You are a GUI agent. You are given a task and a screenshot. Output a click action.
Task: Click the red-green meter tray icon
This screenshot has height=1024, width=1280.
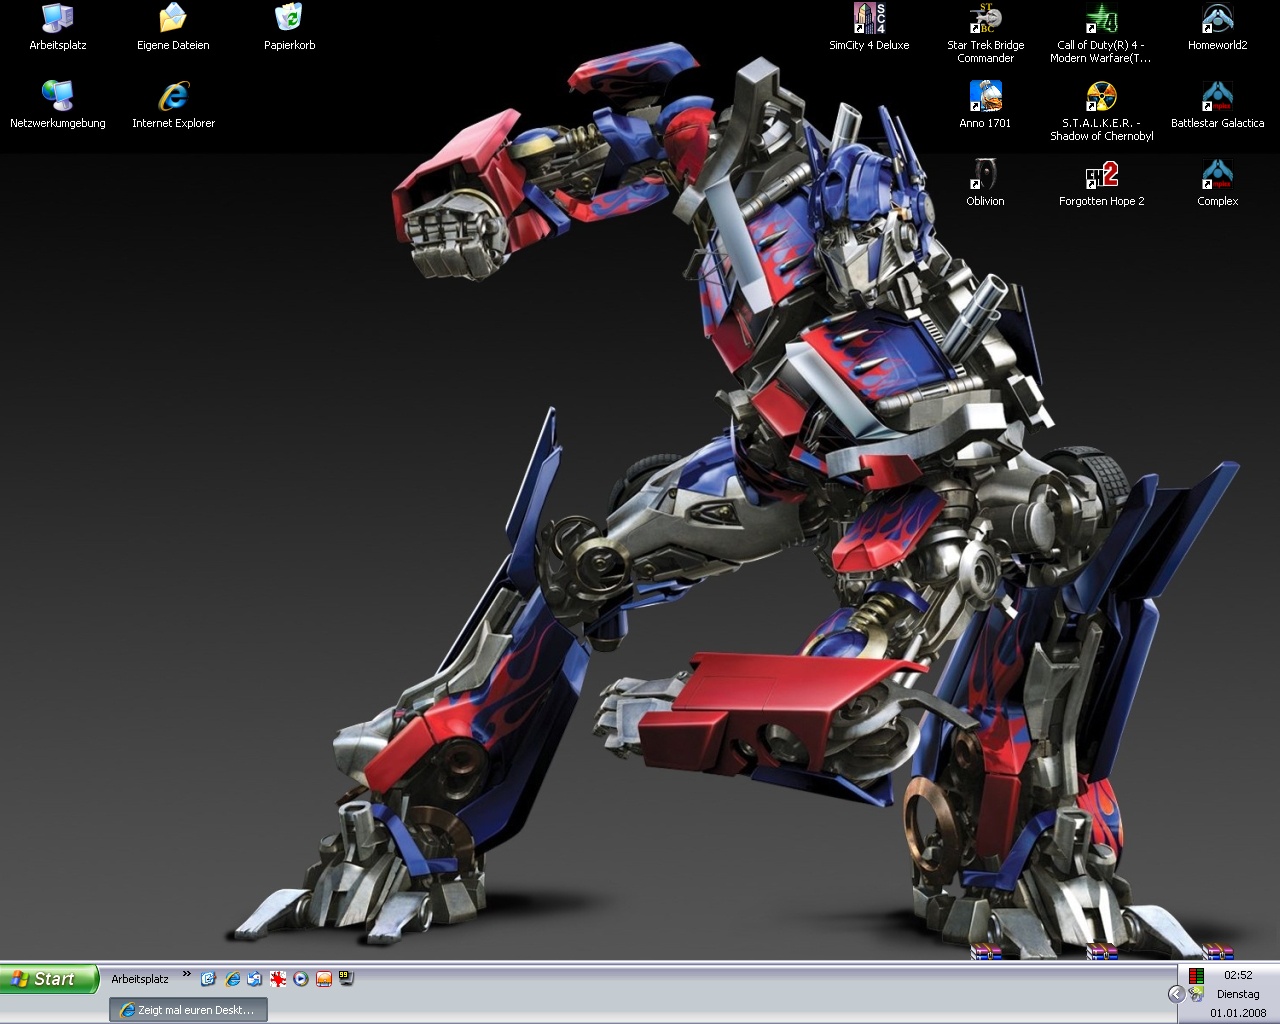pyautogui.click(x=1196, y=975)
